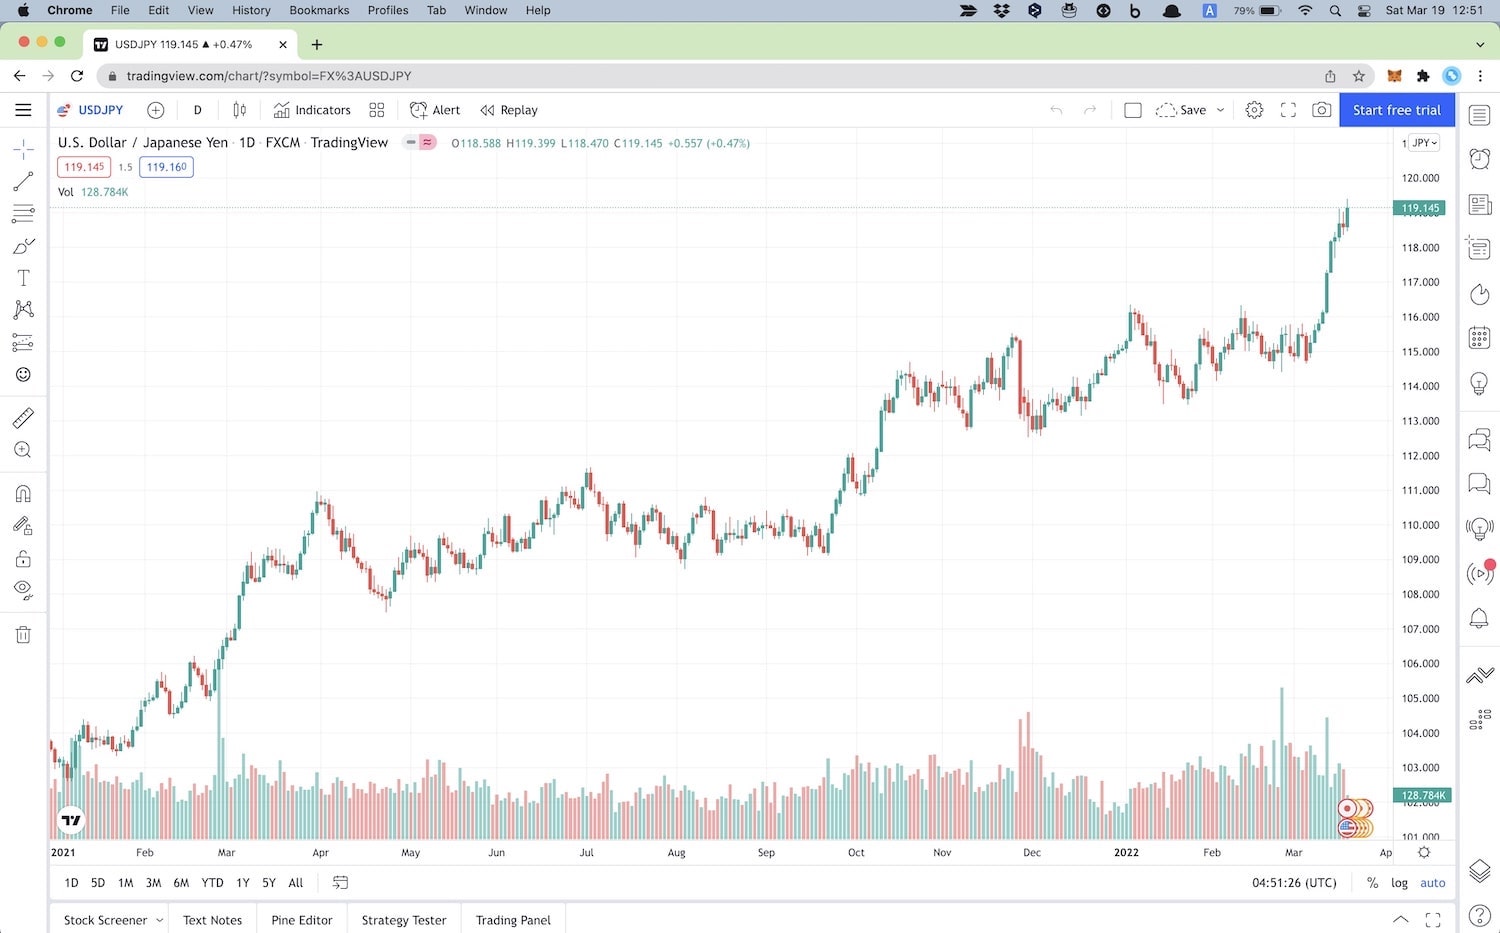Viewport: 1500px width, 933px height.
Task: Open the main hamburger menu
Action: (x=23, y=110)
